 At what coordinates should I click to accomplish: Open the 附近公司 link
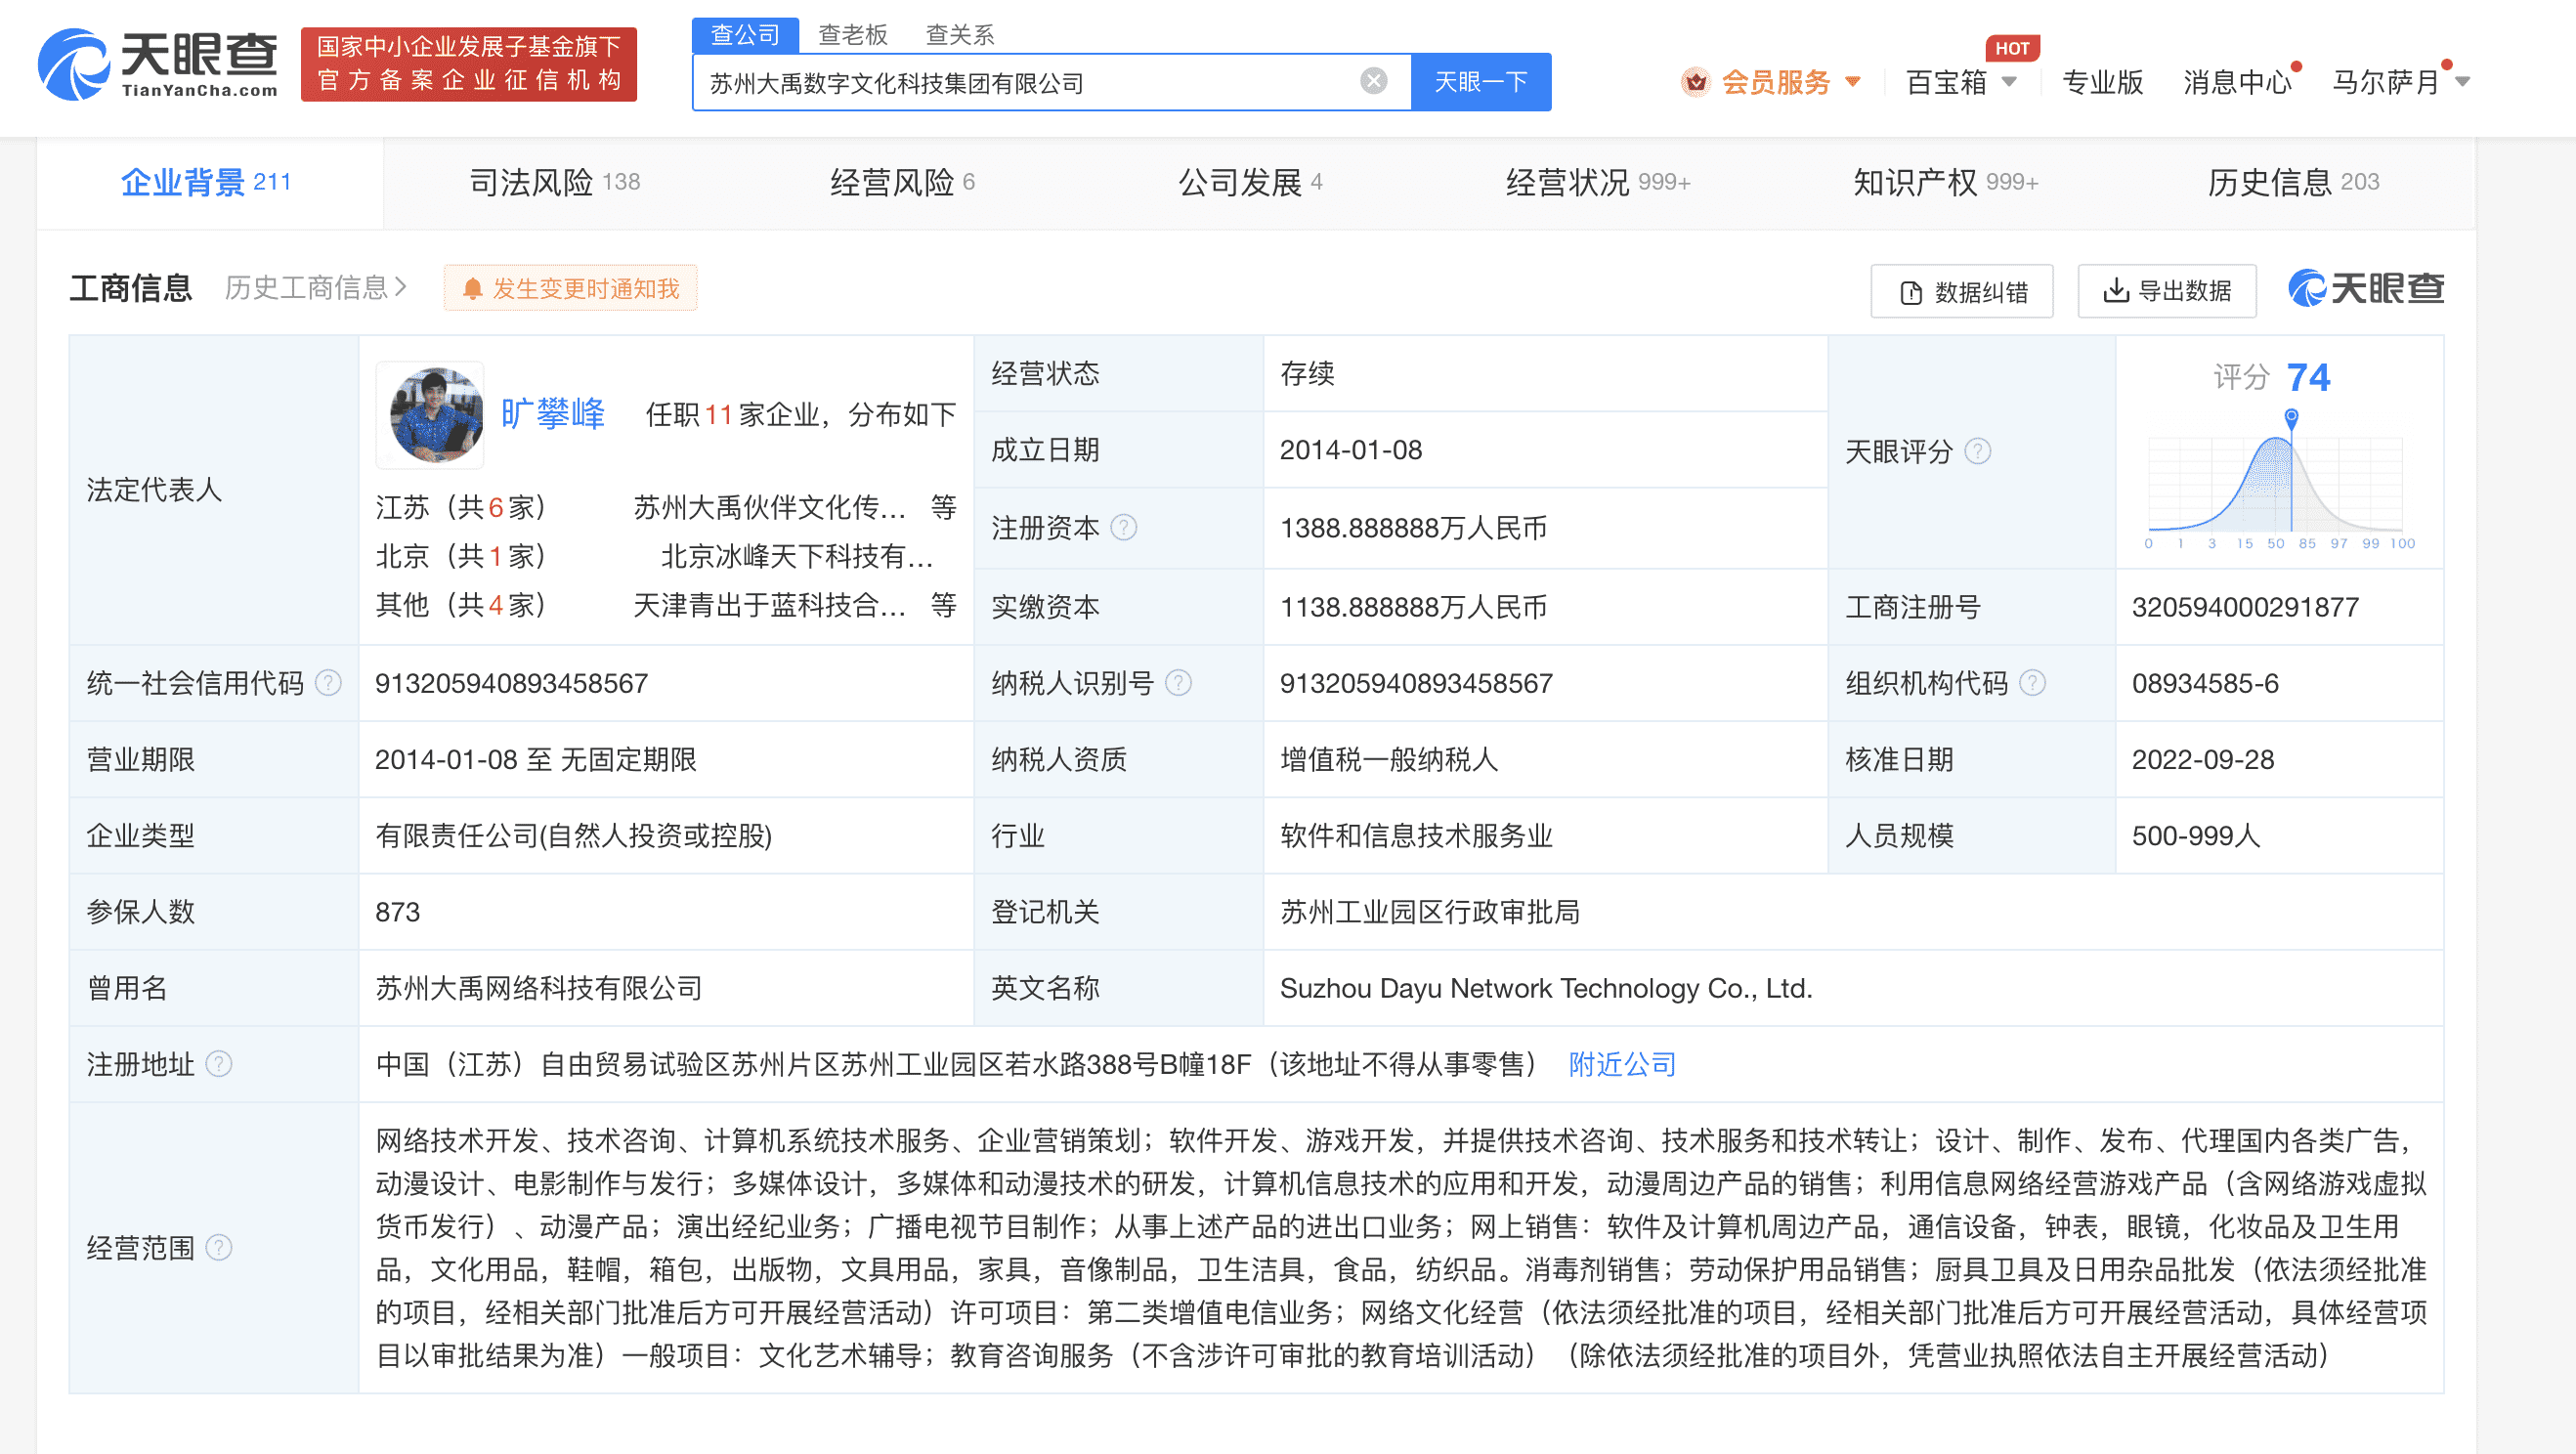pos(1622,1064)
